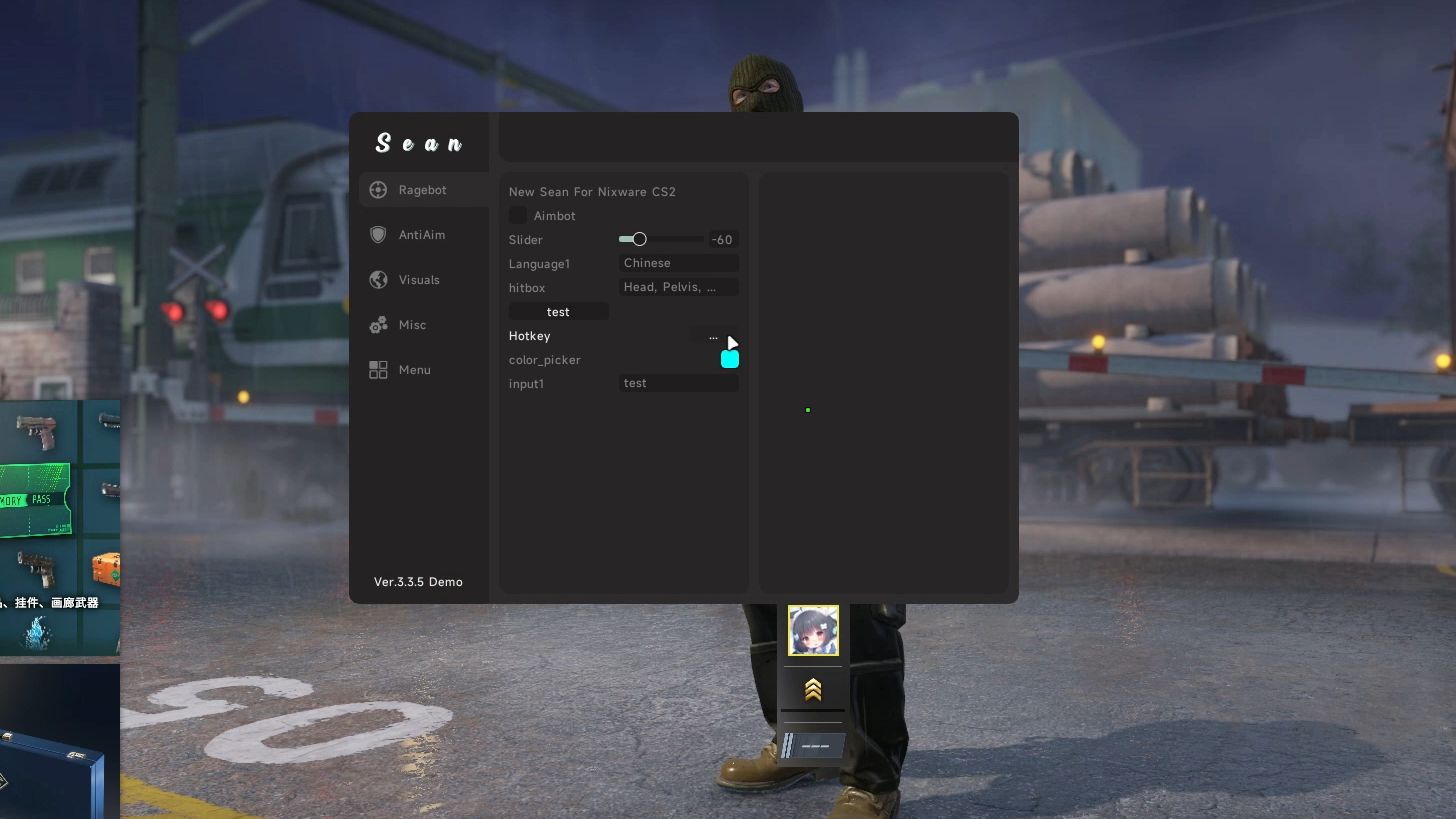Open the cyan color_picker swatch
The image size is (1456, 819).
click(729, 358)
